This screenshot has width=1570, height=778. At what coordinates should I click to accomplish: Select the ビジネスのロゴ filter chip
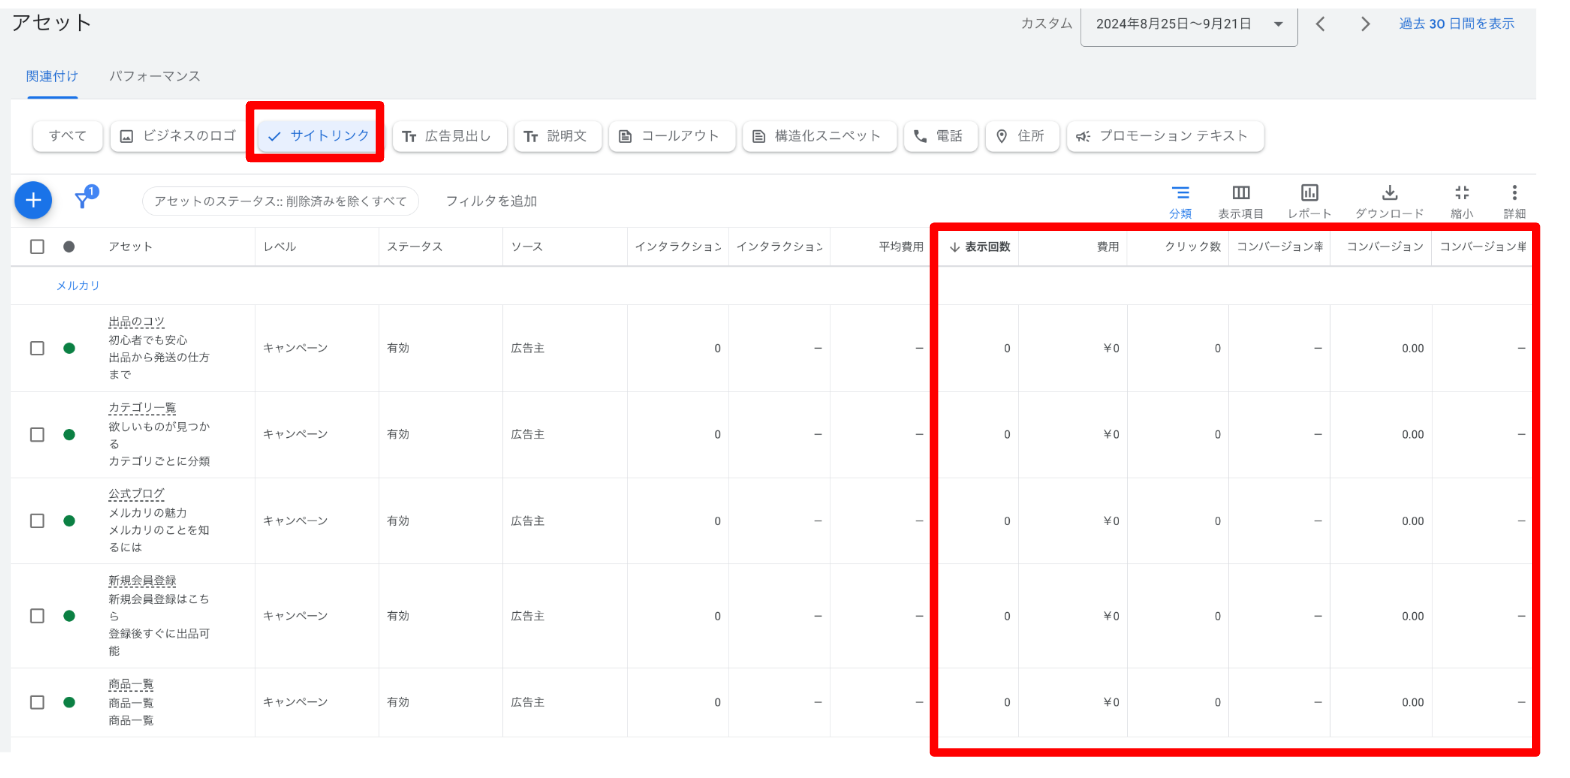[178, 136]
